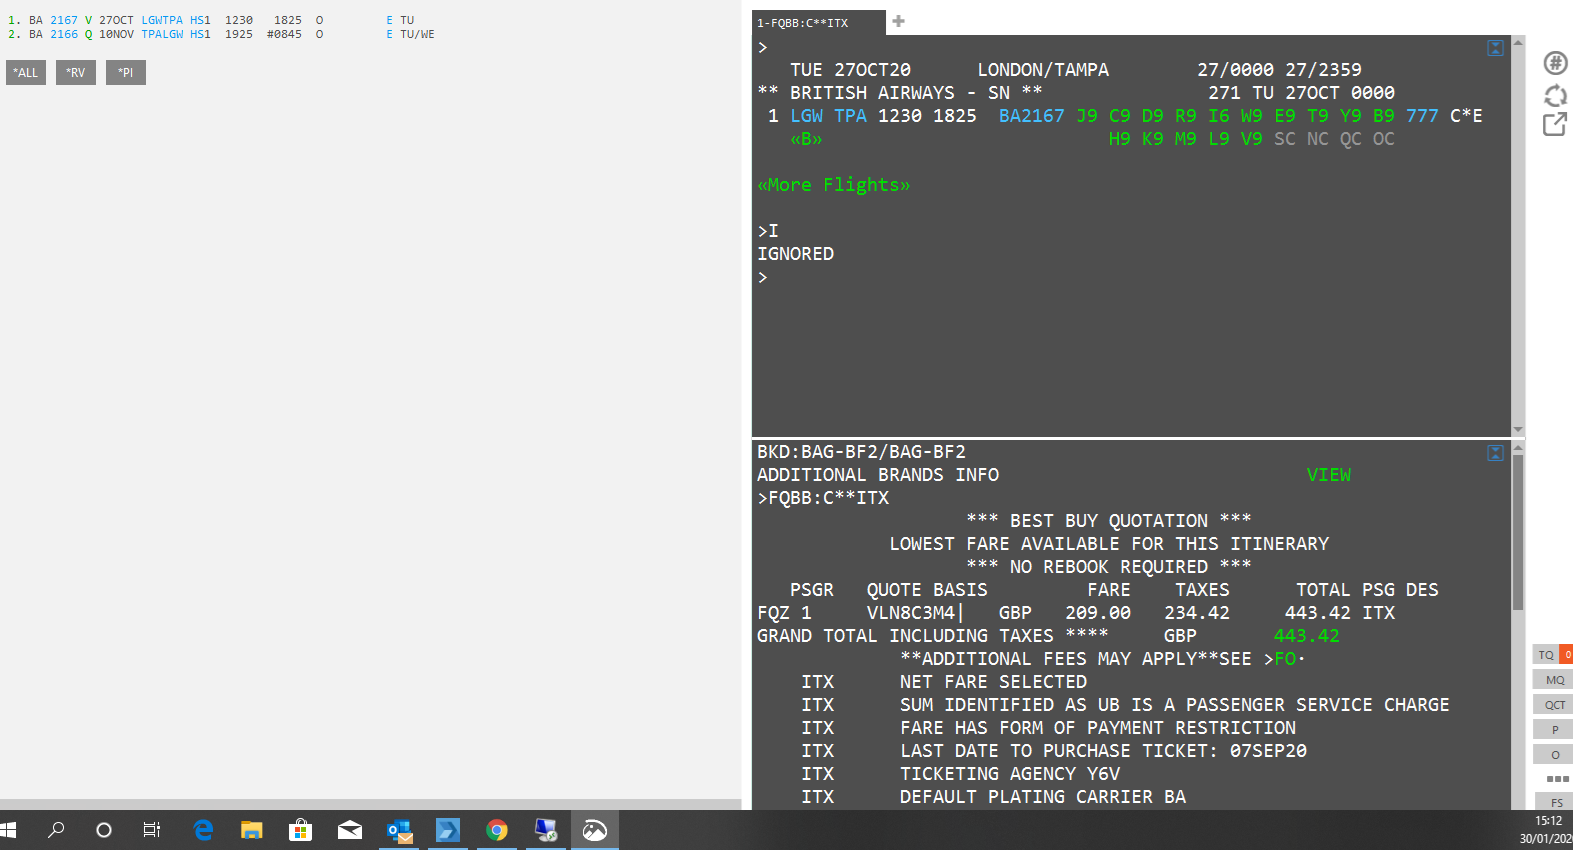
Task: Click LGW airport code in availability line
Action: (x=807, y=116)
